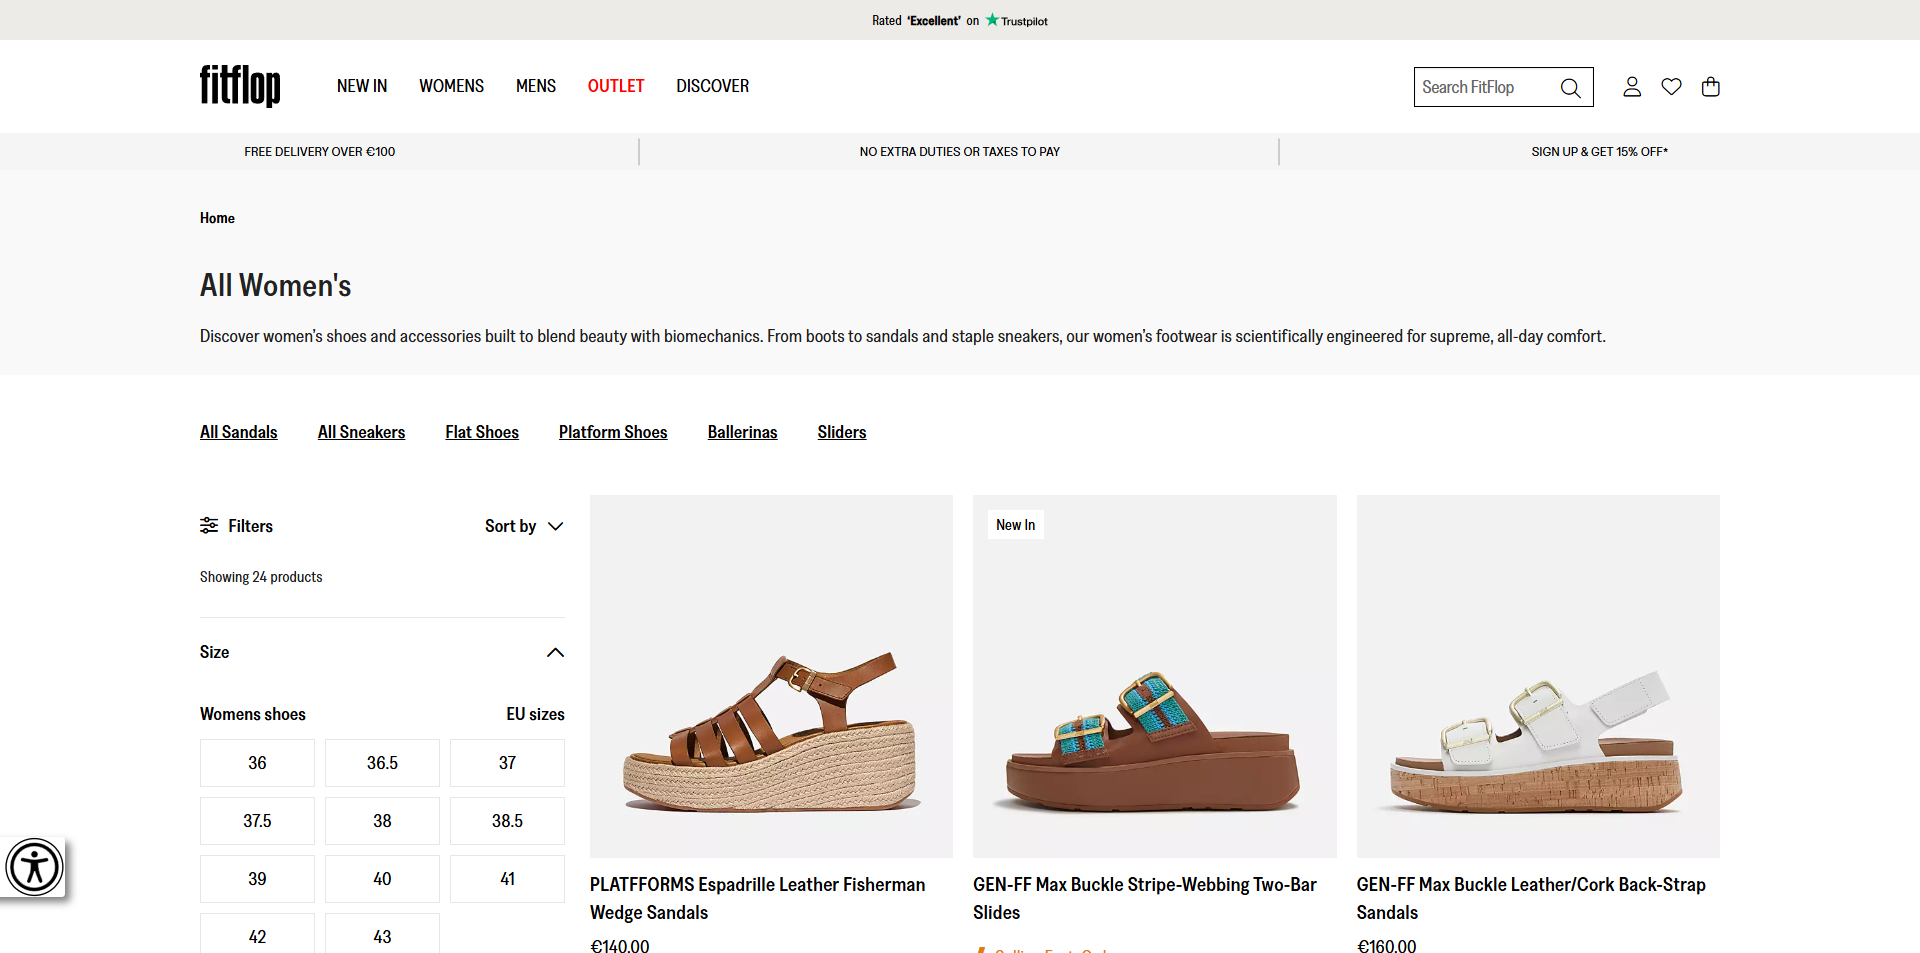Click the Filters label
Screen dimensions: 1920x953
coord(250,526)
